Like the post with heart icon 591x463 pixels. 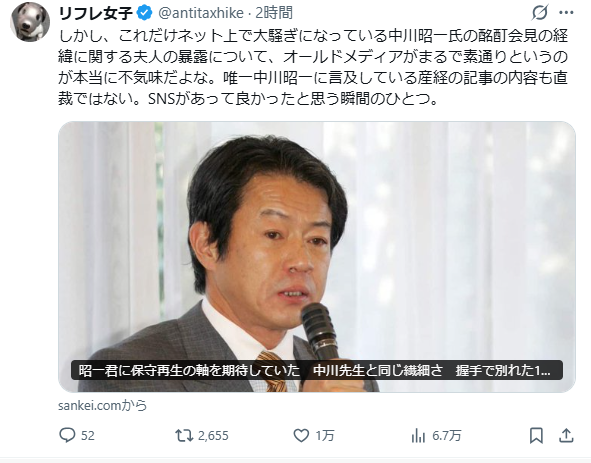(x=301, y=436)
